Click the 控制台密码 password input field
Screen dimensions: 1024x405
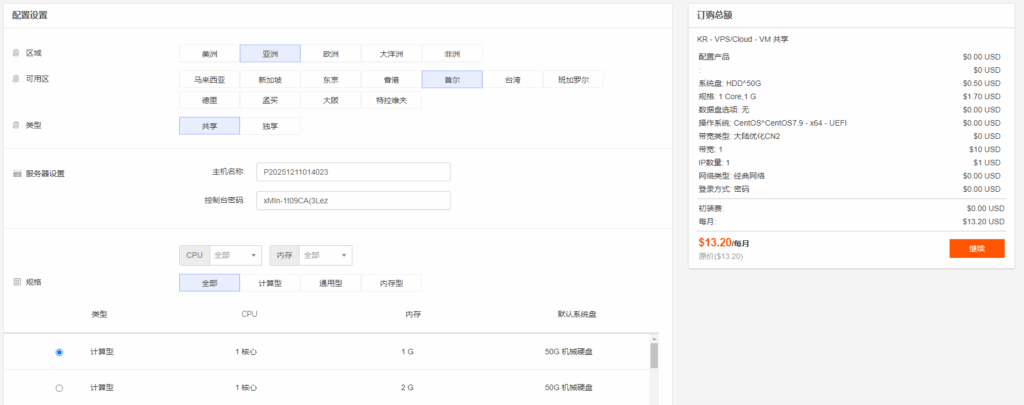click(x=353, y=200)
